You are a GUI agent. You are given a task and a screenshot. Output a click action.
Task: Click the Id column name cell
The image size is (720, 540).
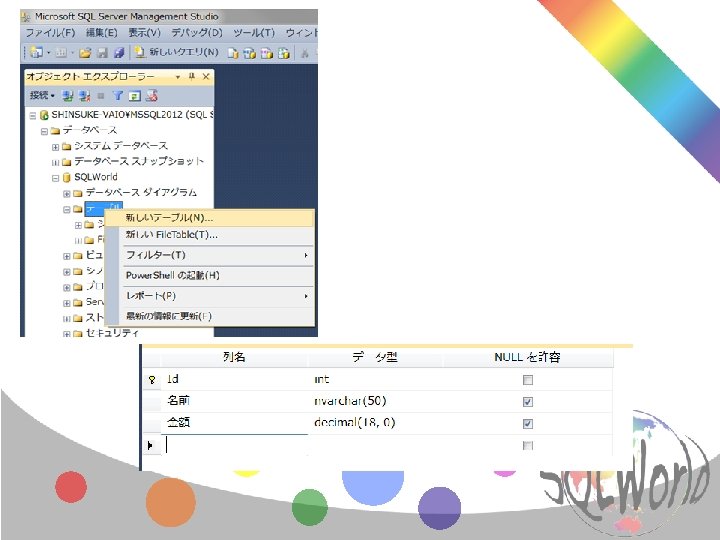point(234,379)
